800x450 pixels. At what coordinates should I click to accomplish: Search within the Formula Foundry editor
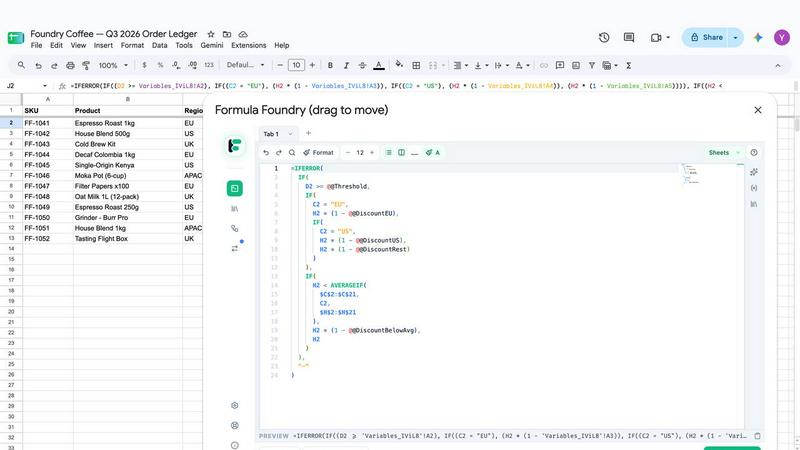point(292,153)
